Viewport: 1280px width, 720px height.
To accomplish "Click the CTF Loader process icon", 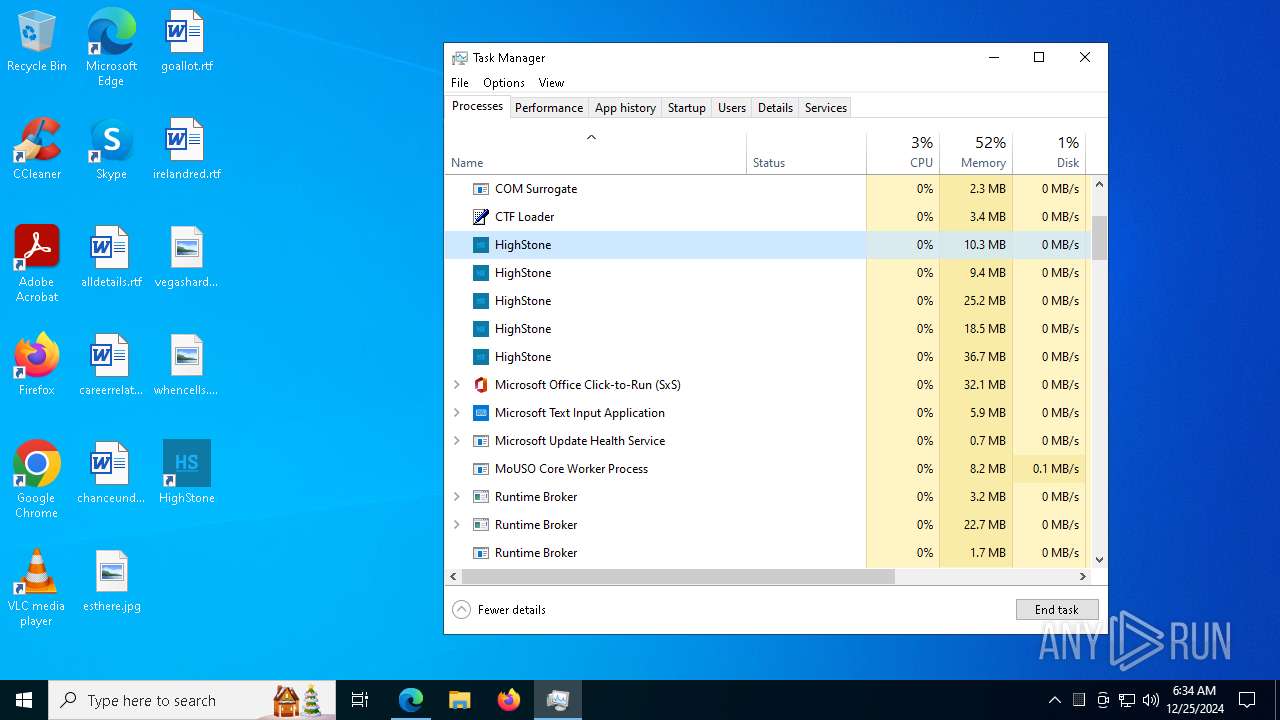I will pyautogui.click(x=481, y=217).
